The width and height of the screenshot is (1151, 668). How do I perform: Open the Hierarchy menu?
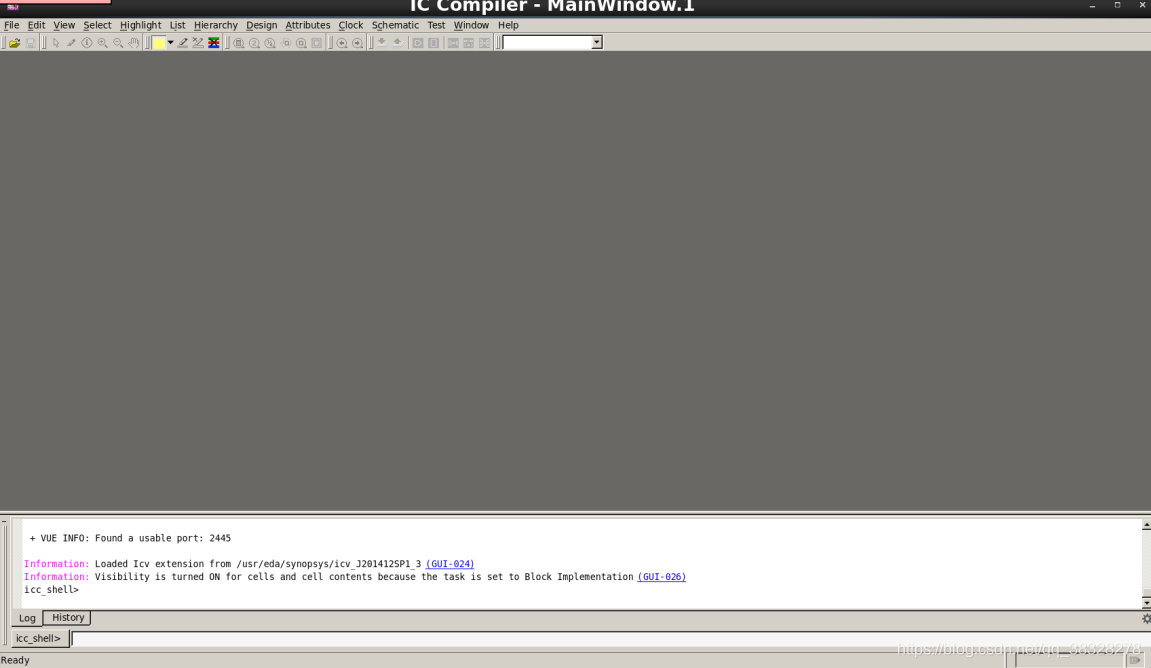point(216,25)
